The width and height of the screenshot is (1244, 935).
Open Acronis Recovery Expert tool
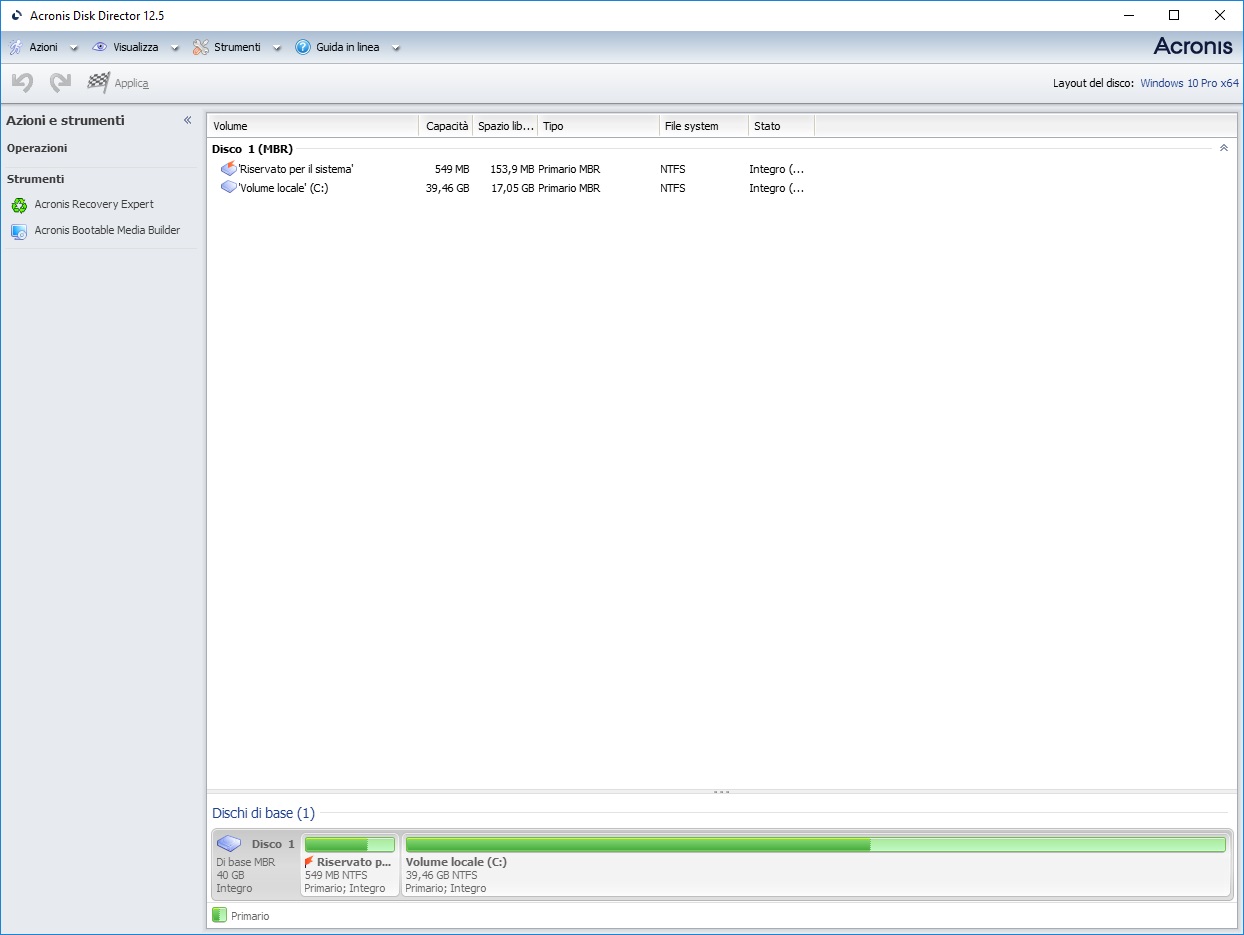pyautogui.click(x=93, y=205)
